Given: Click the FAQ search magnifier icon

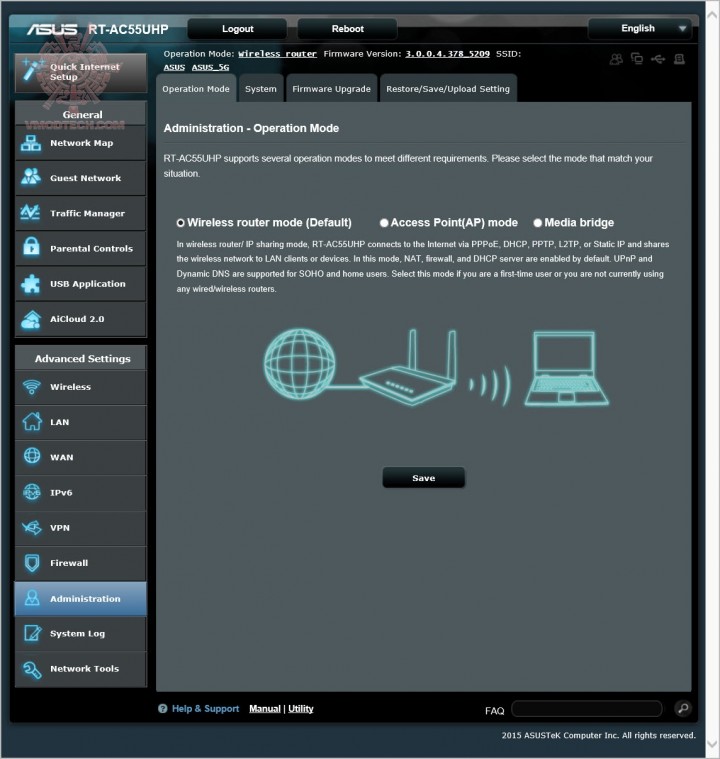Looking at the screenshot, I should (683, 709).
